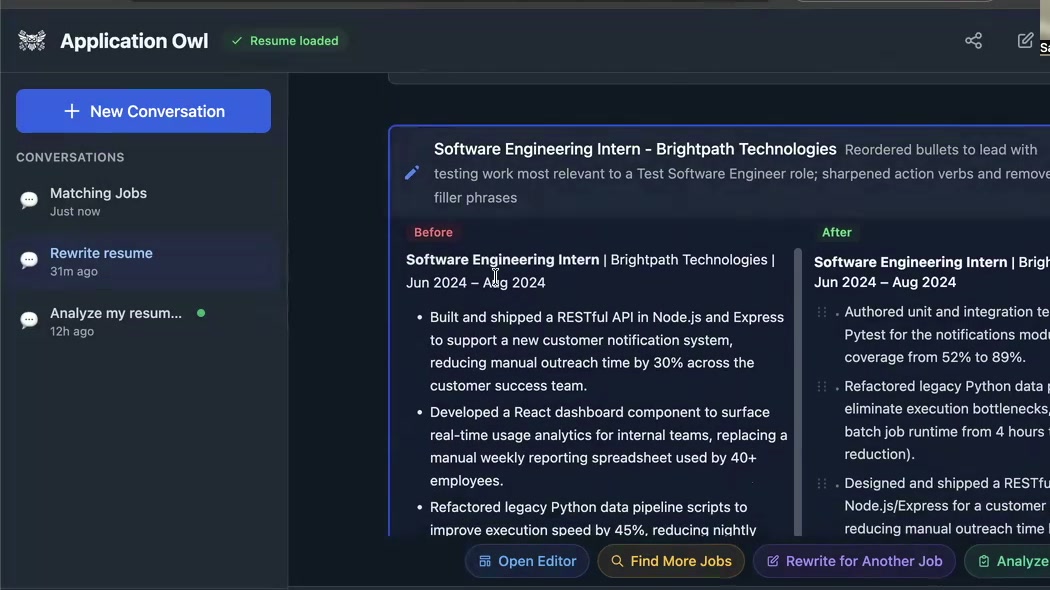Toggle the green Resume loaded status badge

coord(284,41)
